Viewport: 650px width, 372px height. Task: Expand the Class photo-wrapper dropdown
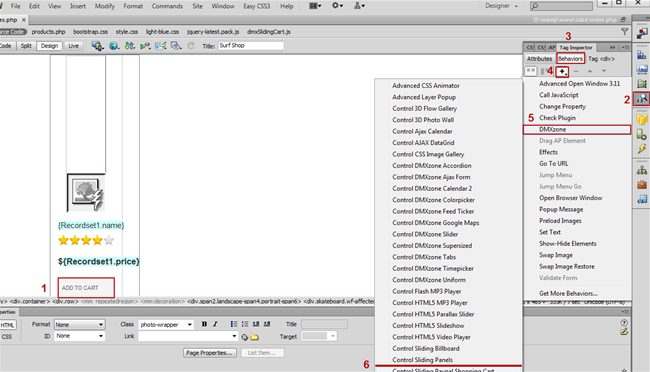[166, 324]
